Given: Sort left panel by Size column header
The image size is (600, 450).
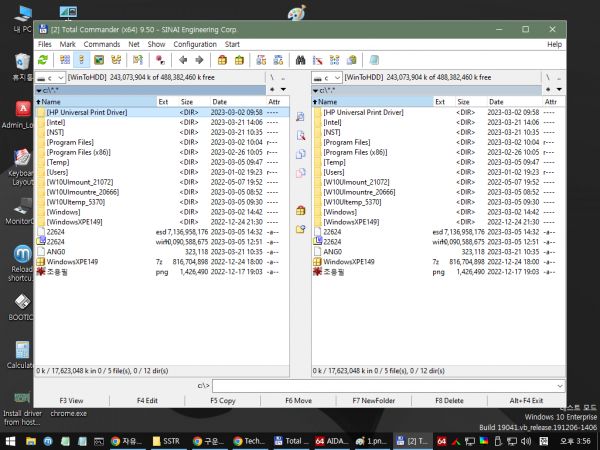Looking at the screenshot, I should coord(194,102).
